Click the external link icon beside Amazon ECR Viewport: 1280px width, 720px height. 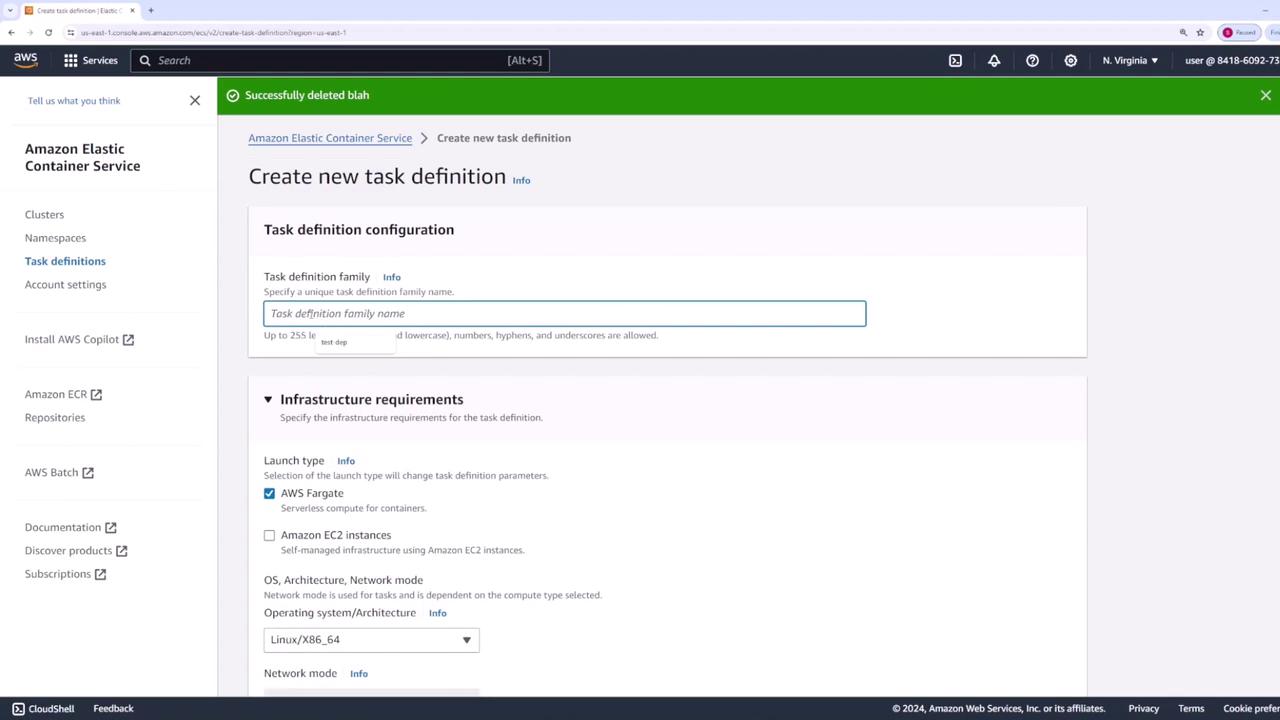pyautogui.click(x=96, y=395)
